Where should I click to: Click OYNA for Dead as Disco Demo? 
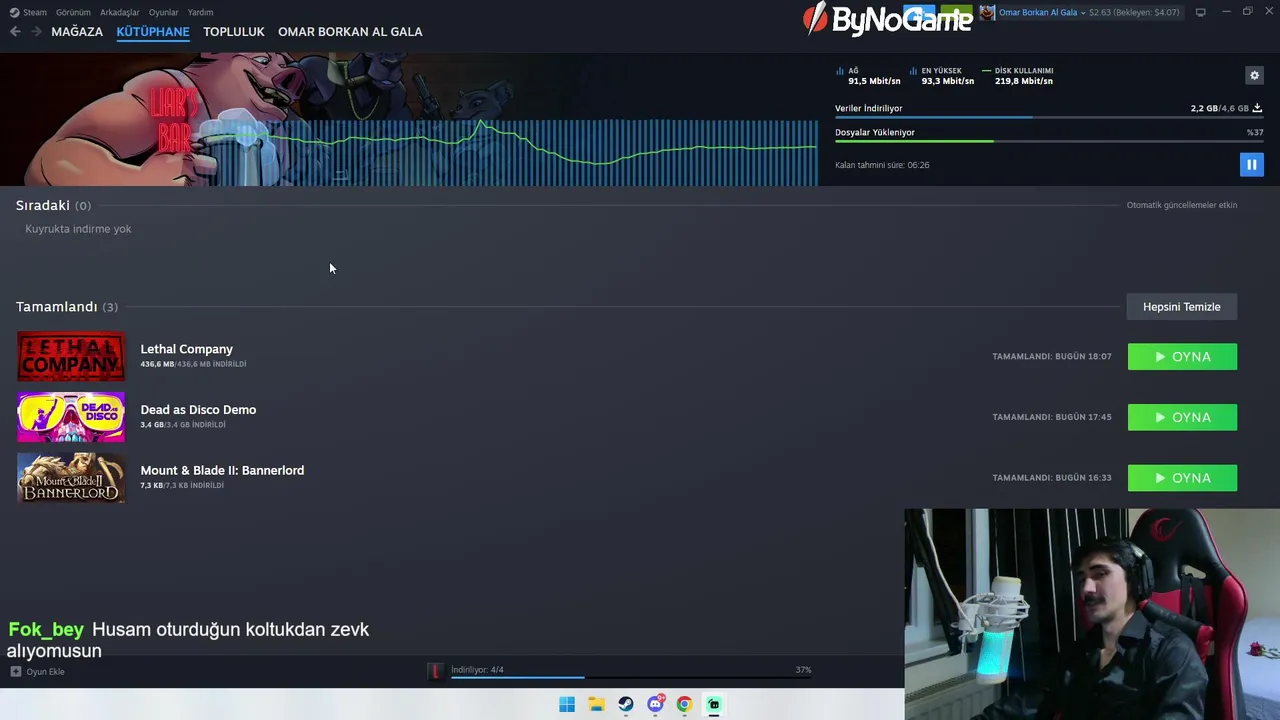[x=1182, y=417]
